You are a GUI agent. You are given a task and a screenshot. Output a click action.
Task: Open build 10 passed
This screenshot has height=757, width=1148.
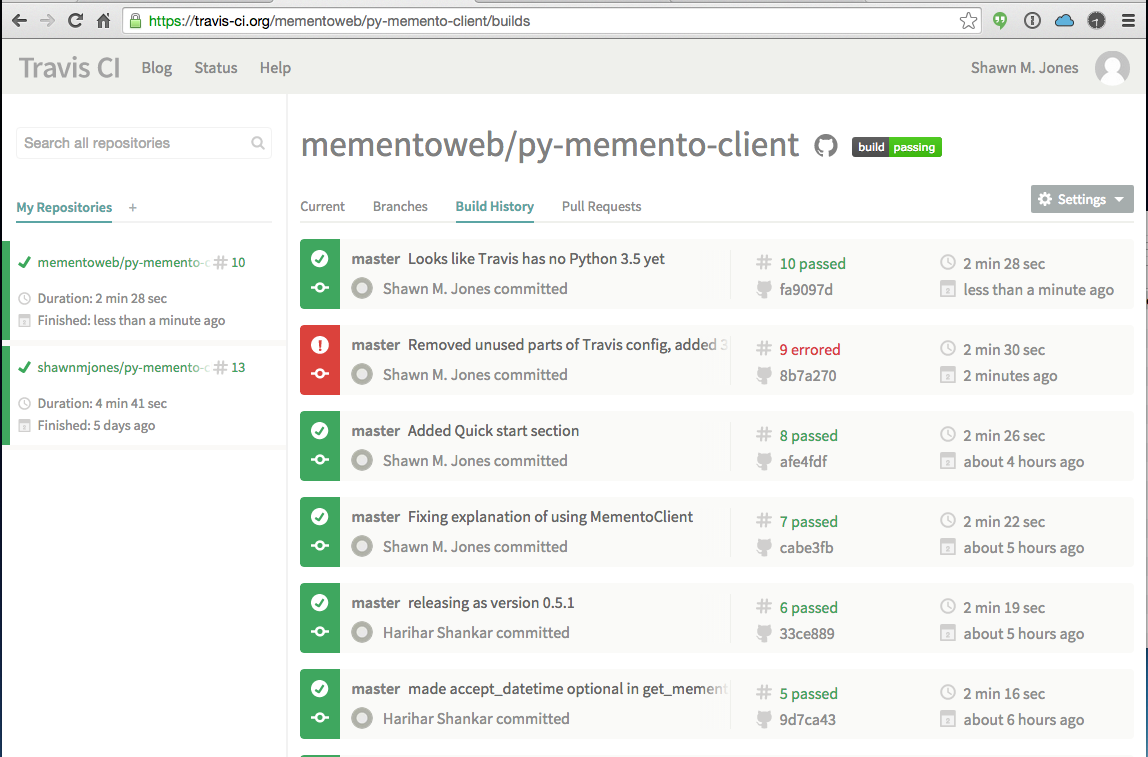tap(812, 264)
